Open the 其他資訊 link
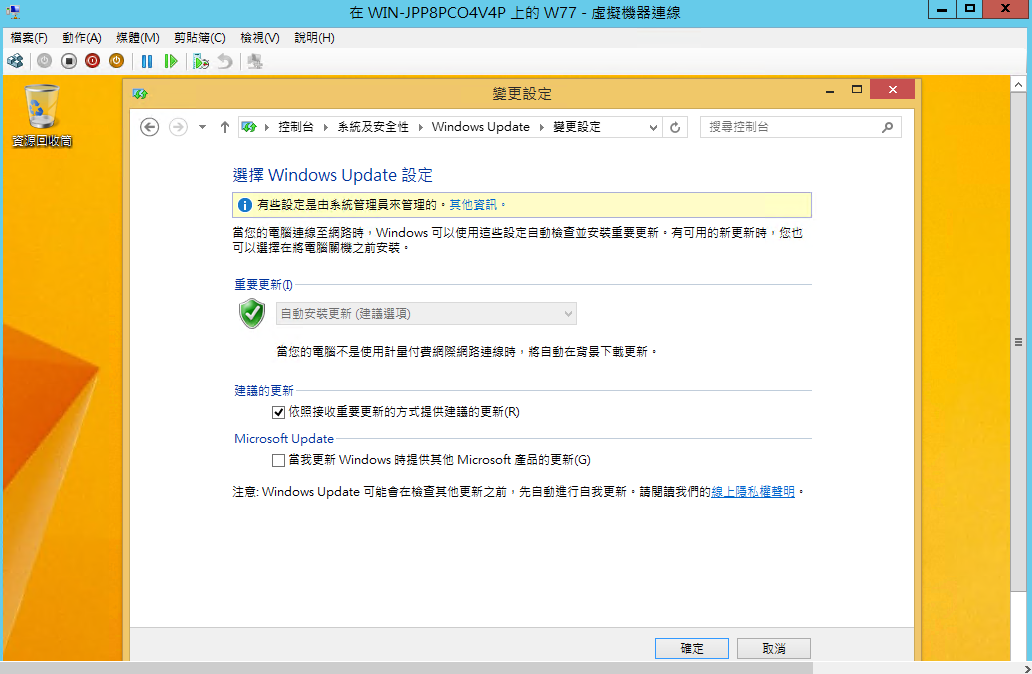Viewport: 1032px width, 674px height. [473, 205]
